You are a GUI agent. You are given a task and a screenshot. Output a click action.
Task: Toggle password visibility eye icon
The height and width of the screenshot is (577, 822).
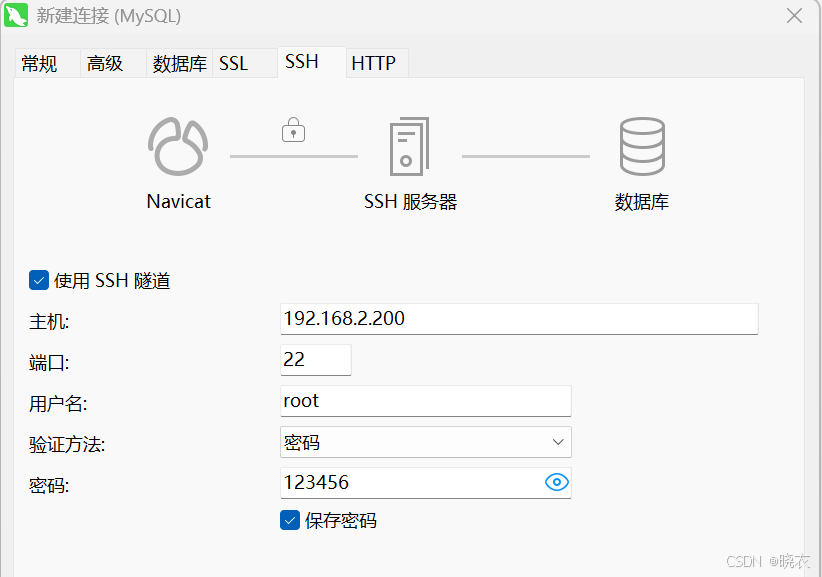coord(557,482)
